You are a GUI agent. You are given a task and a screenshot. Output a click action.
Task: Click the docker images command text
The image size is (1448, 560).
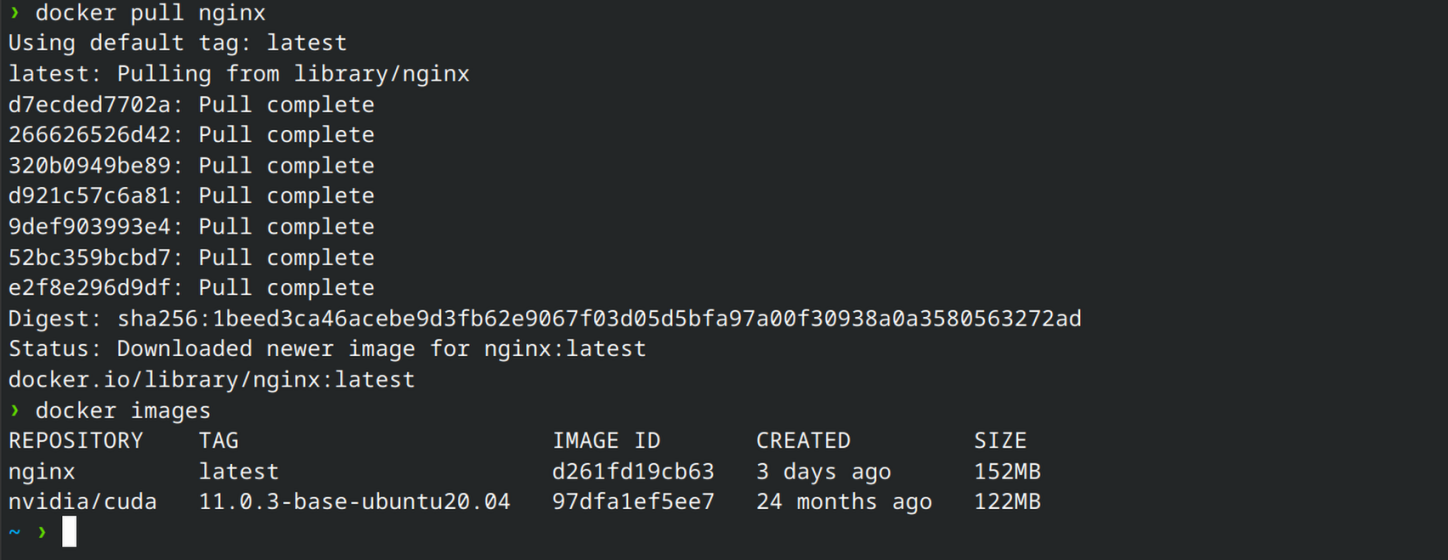coord(123,410)
